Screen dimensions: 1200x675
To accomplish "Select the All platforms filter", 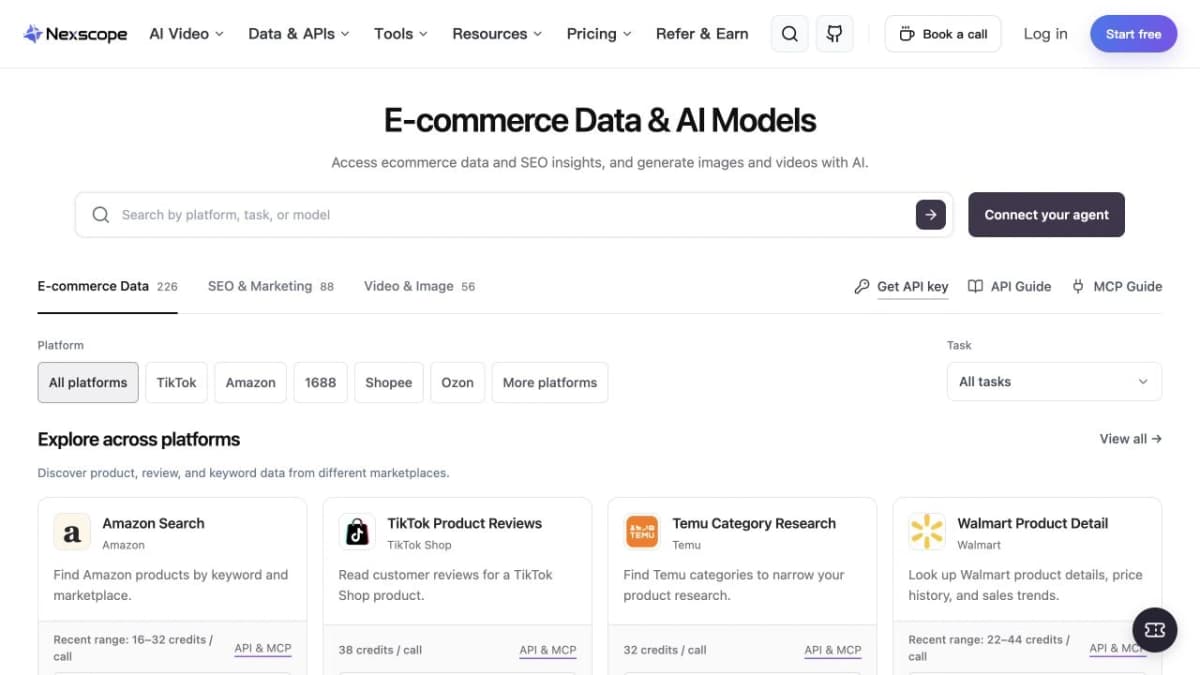I will (88, 382).
